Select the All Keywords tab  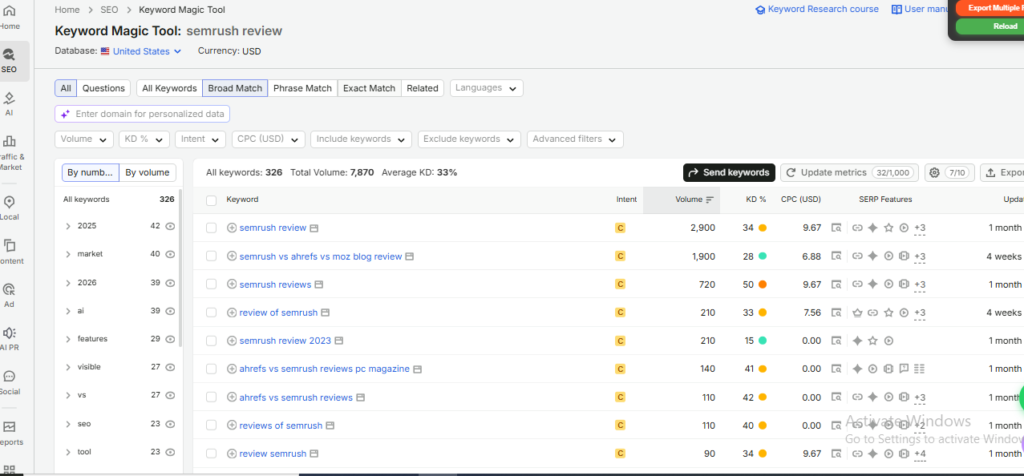pos(169,88)
